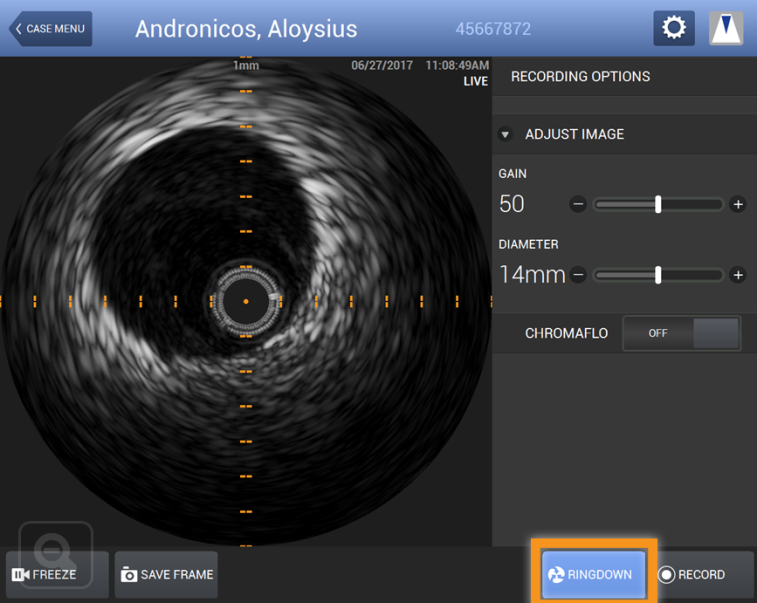Click the catheter center in the IVUS image
This screenshot has width=757, height=603.
click(246, 301)
